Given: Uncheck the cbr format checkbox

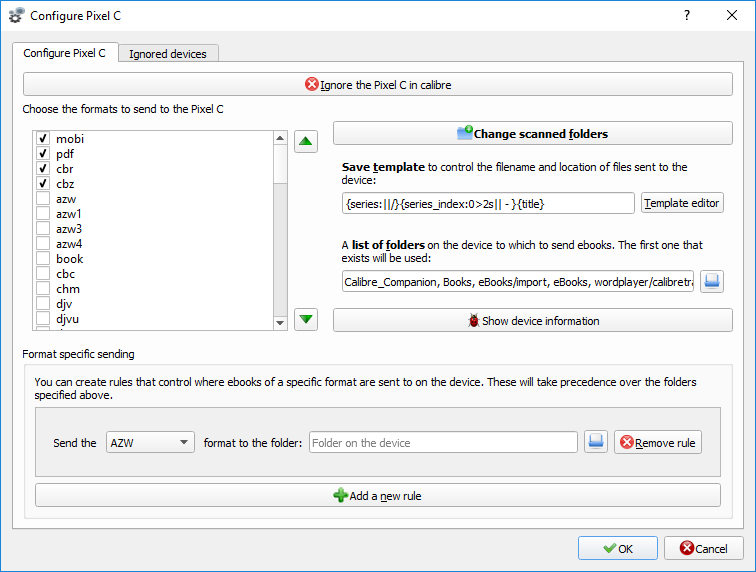Looking at the screenshot, I should [x=43, y=168].
